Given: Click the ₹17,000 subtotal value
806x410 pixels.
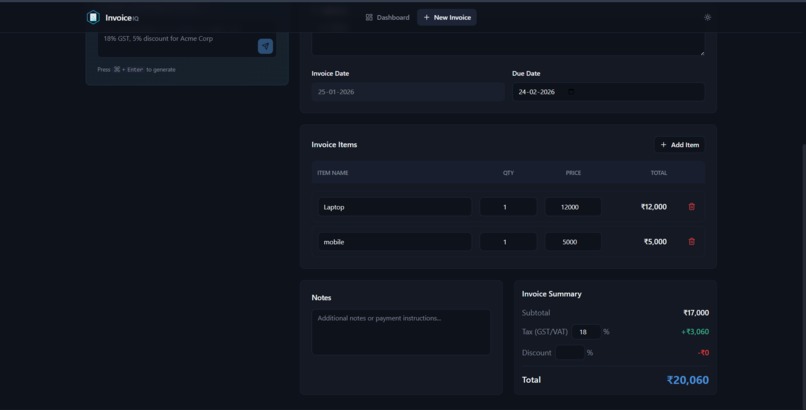Looking at the screenshot, I should pos(696,313).
